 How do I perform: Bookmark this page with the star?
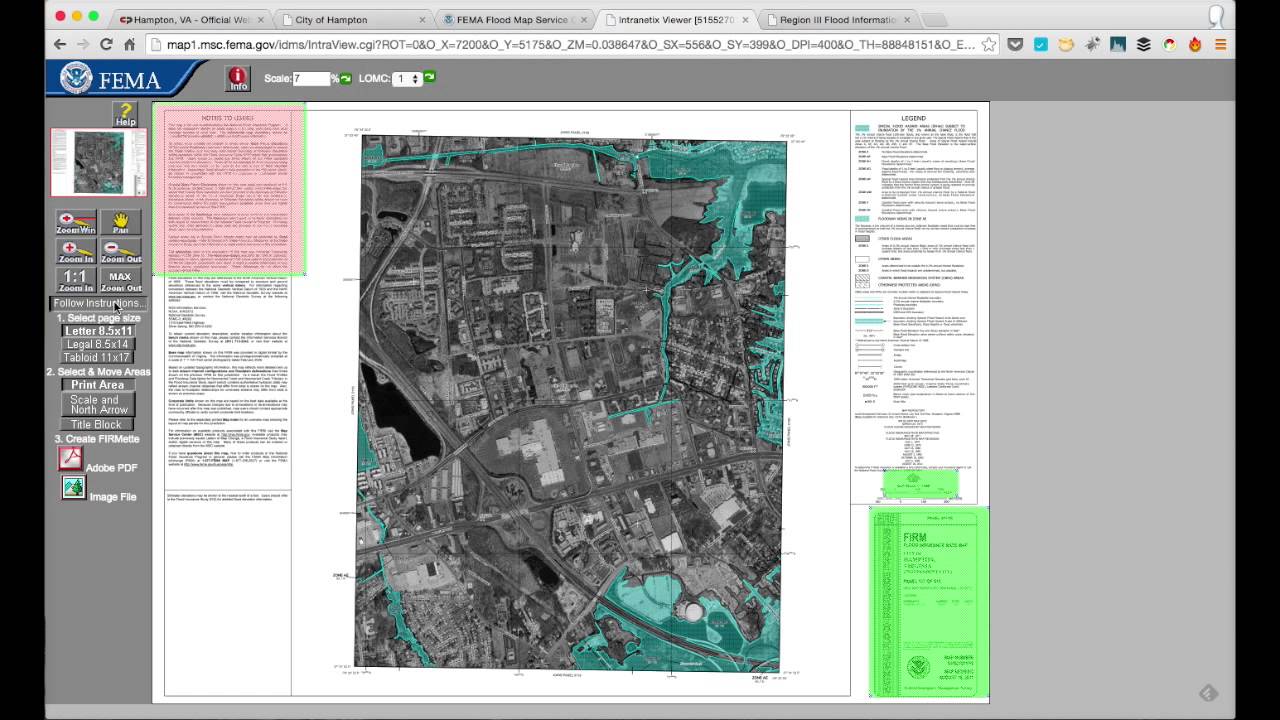coord(988,44)
